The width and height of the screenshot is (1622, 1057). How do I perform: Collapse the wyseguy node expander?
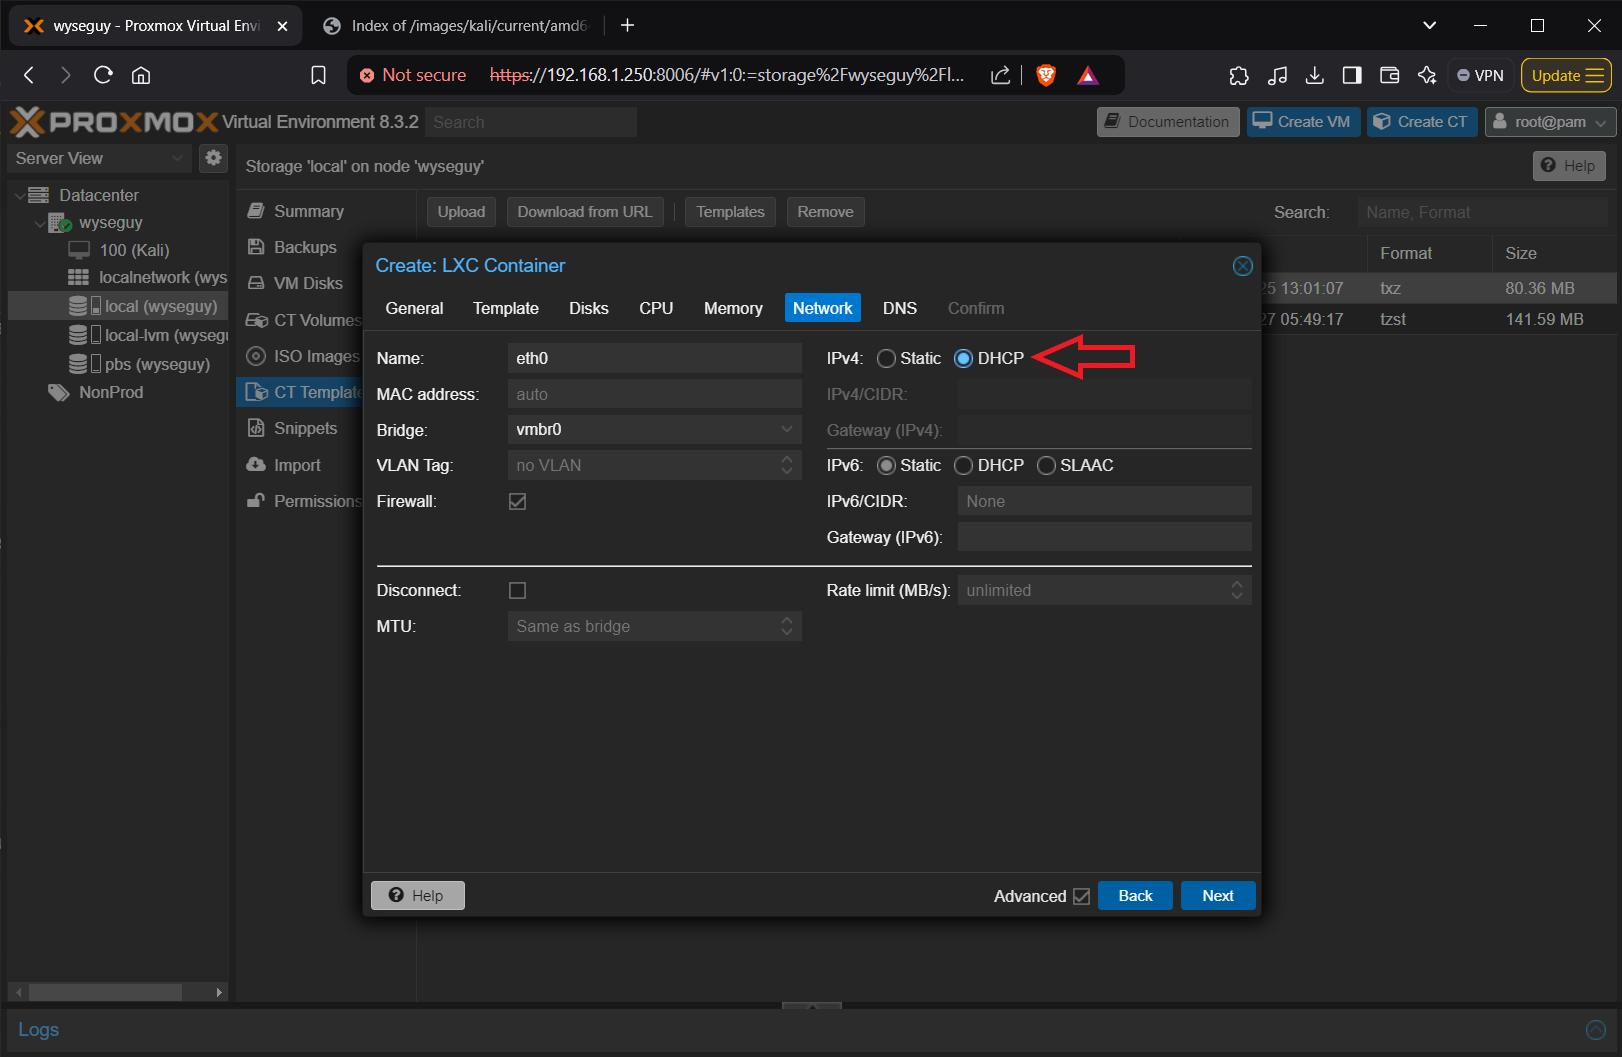(40, 223)
